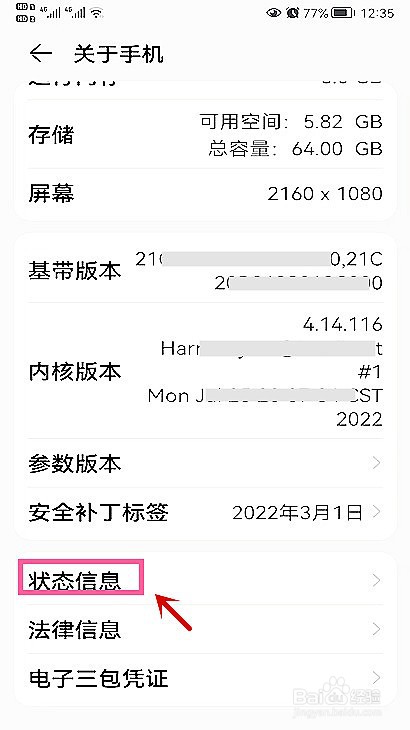The height and width of the screenshot is (730, 410).
Task: Tap the 存储 storage row
Action: [205, 135]
